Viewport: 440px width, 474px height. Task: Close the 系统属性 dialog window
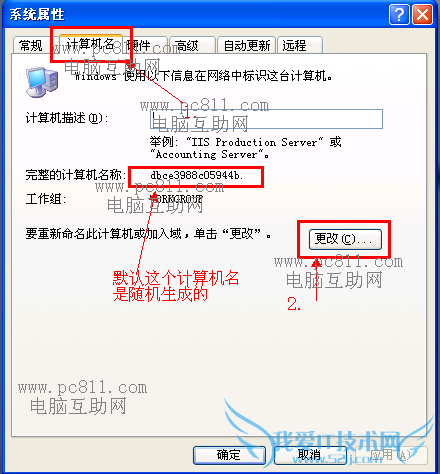(x=423, y=15)
